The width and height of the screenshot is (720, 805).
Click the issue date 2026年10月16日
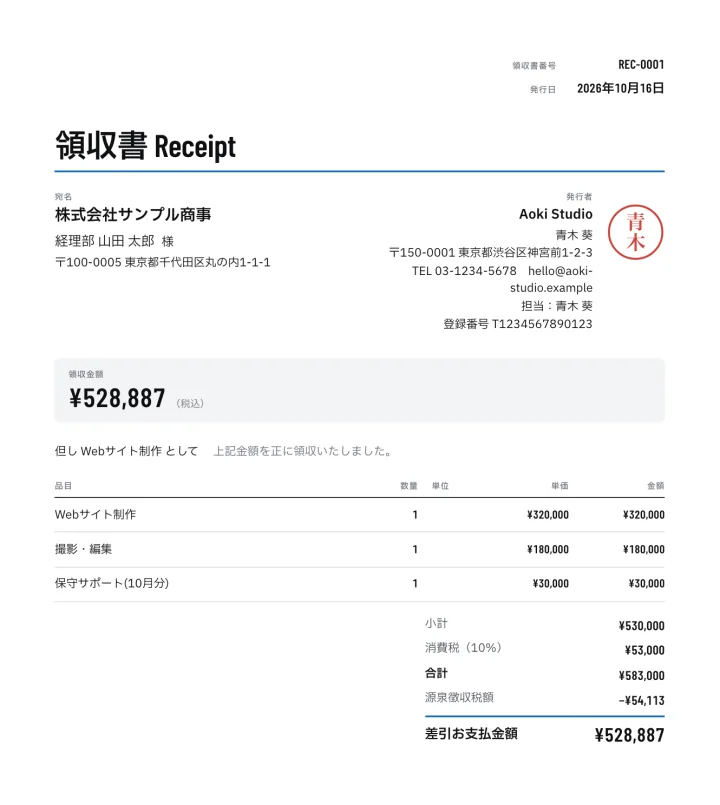(x=620, y=88)
